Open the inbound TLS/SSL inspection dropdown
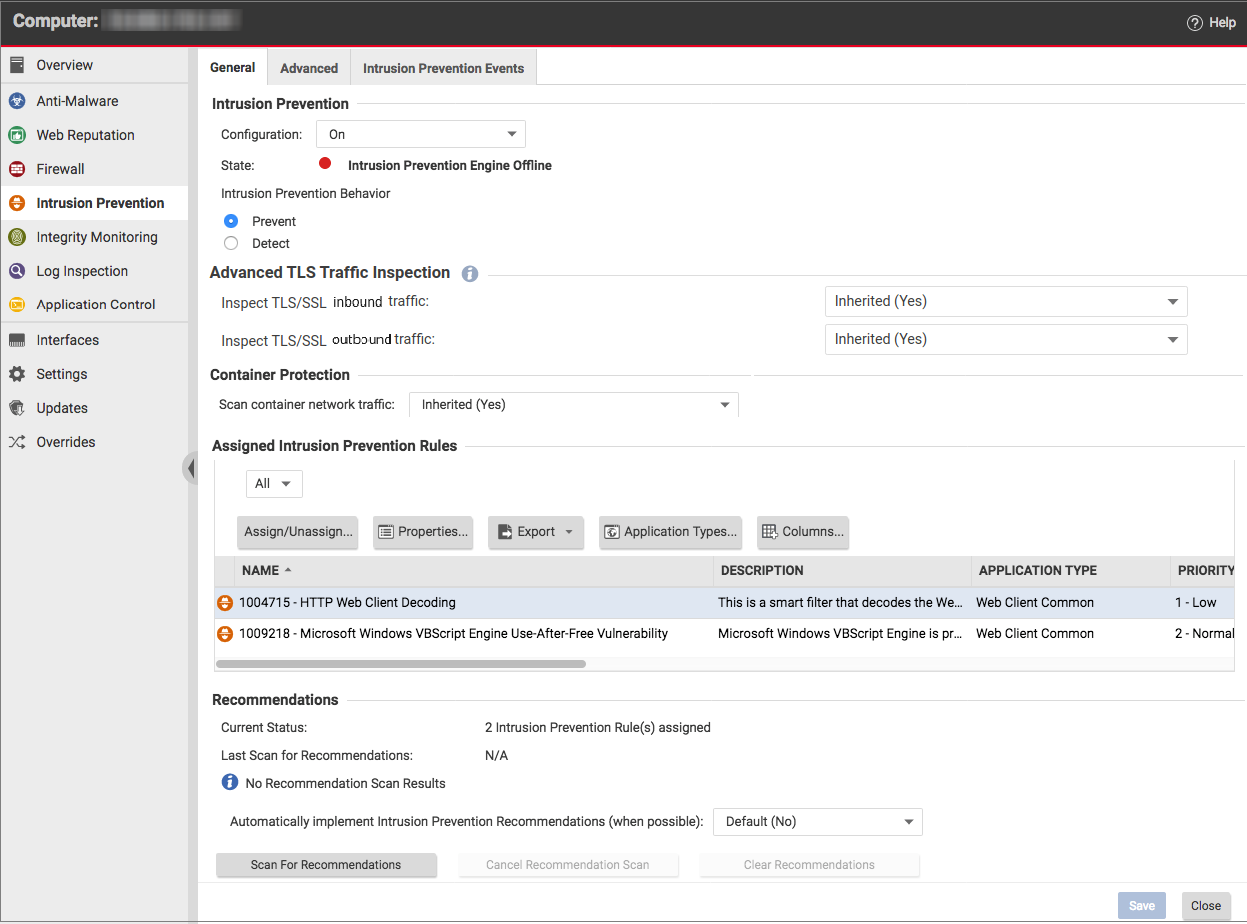Screen dimensions: 1247x924 [x=1006, y=301]
